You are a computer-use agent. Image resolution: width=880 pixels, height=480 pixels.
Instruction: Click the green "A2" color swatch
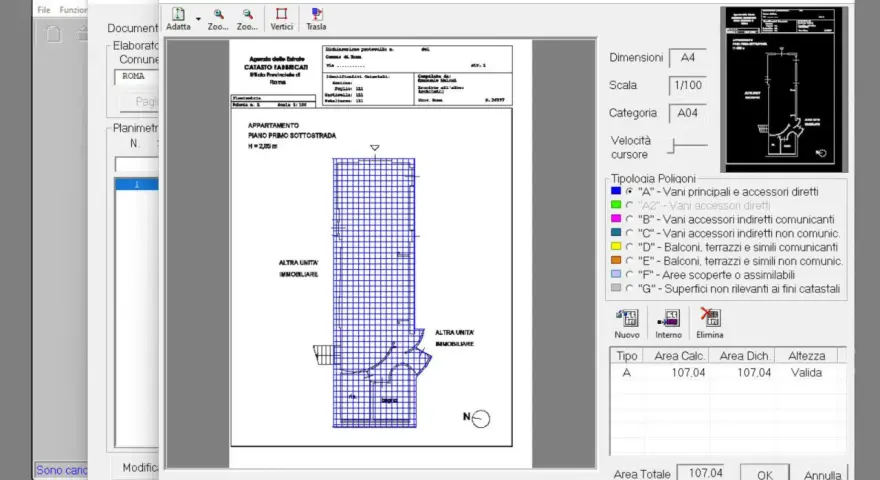click(x=616, y=205)
